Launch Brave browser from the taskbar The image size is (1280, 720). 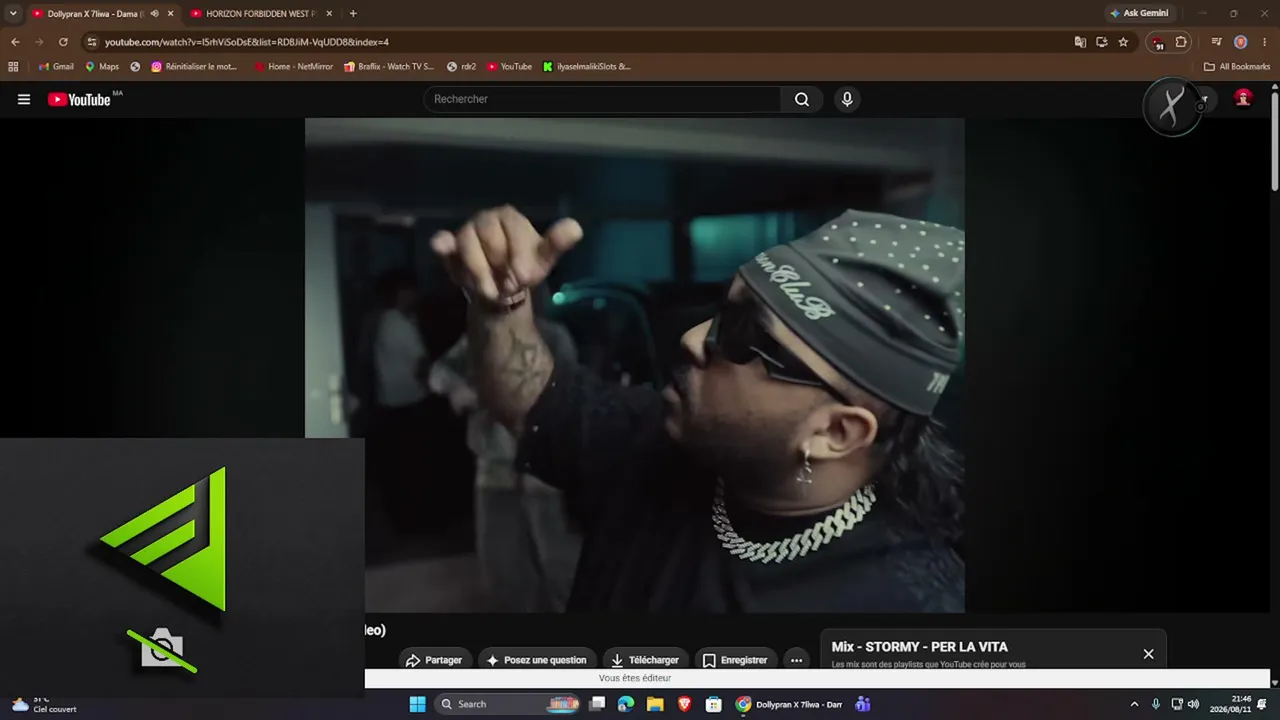685,704
